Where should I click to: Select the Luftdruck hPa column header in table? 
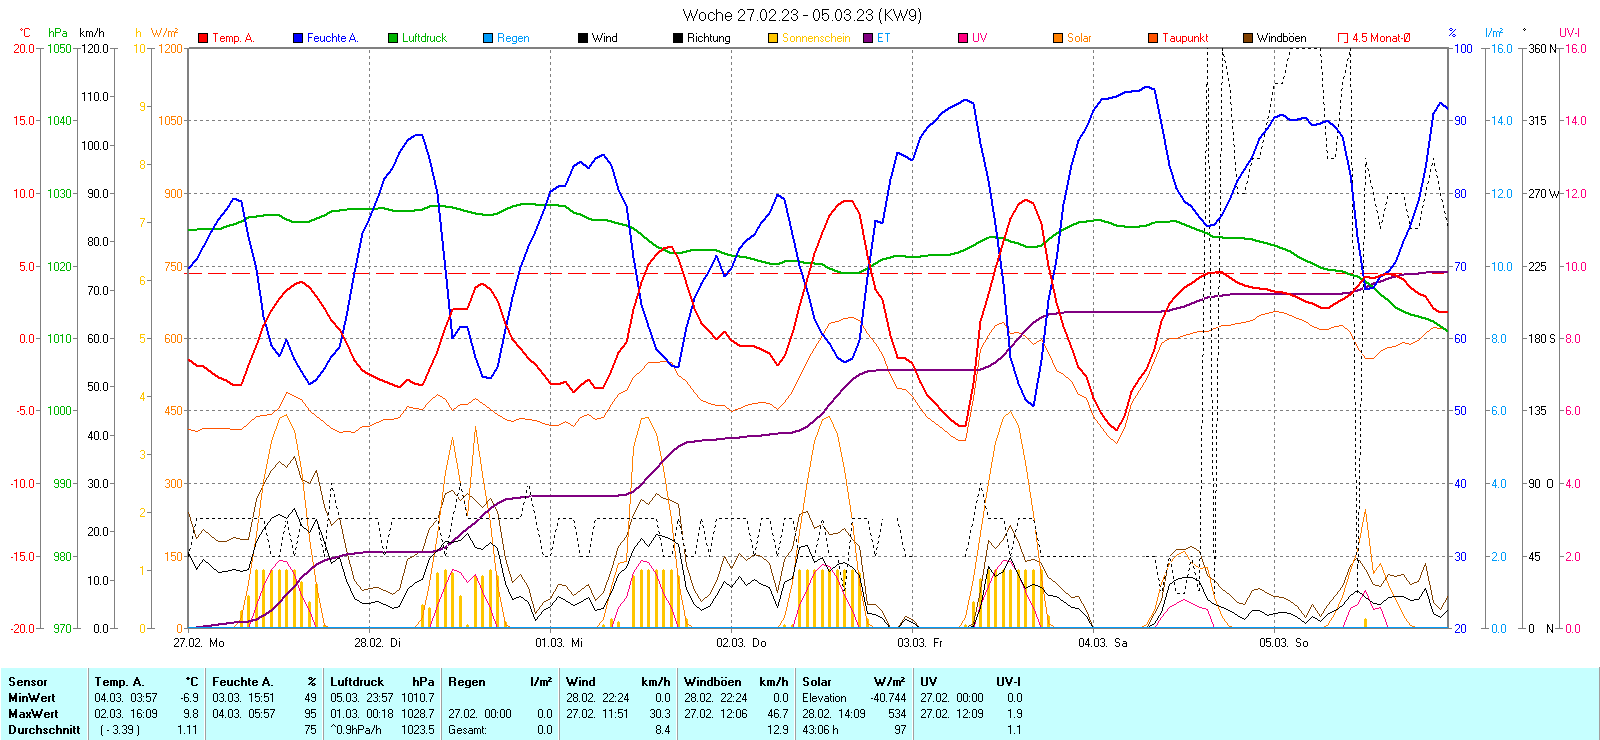(383, 682)
